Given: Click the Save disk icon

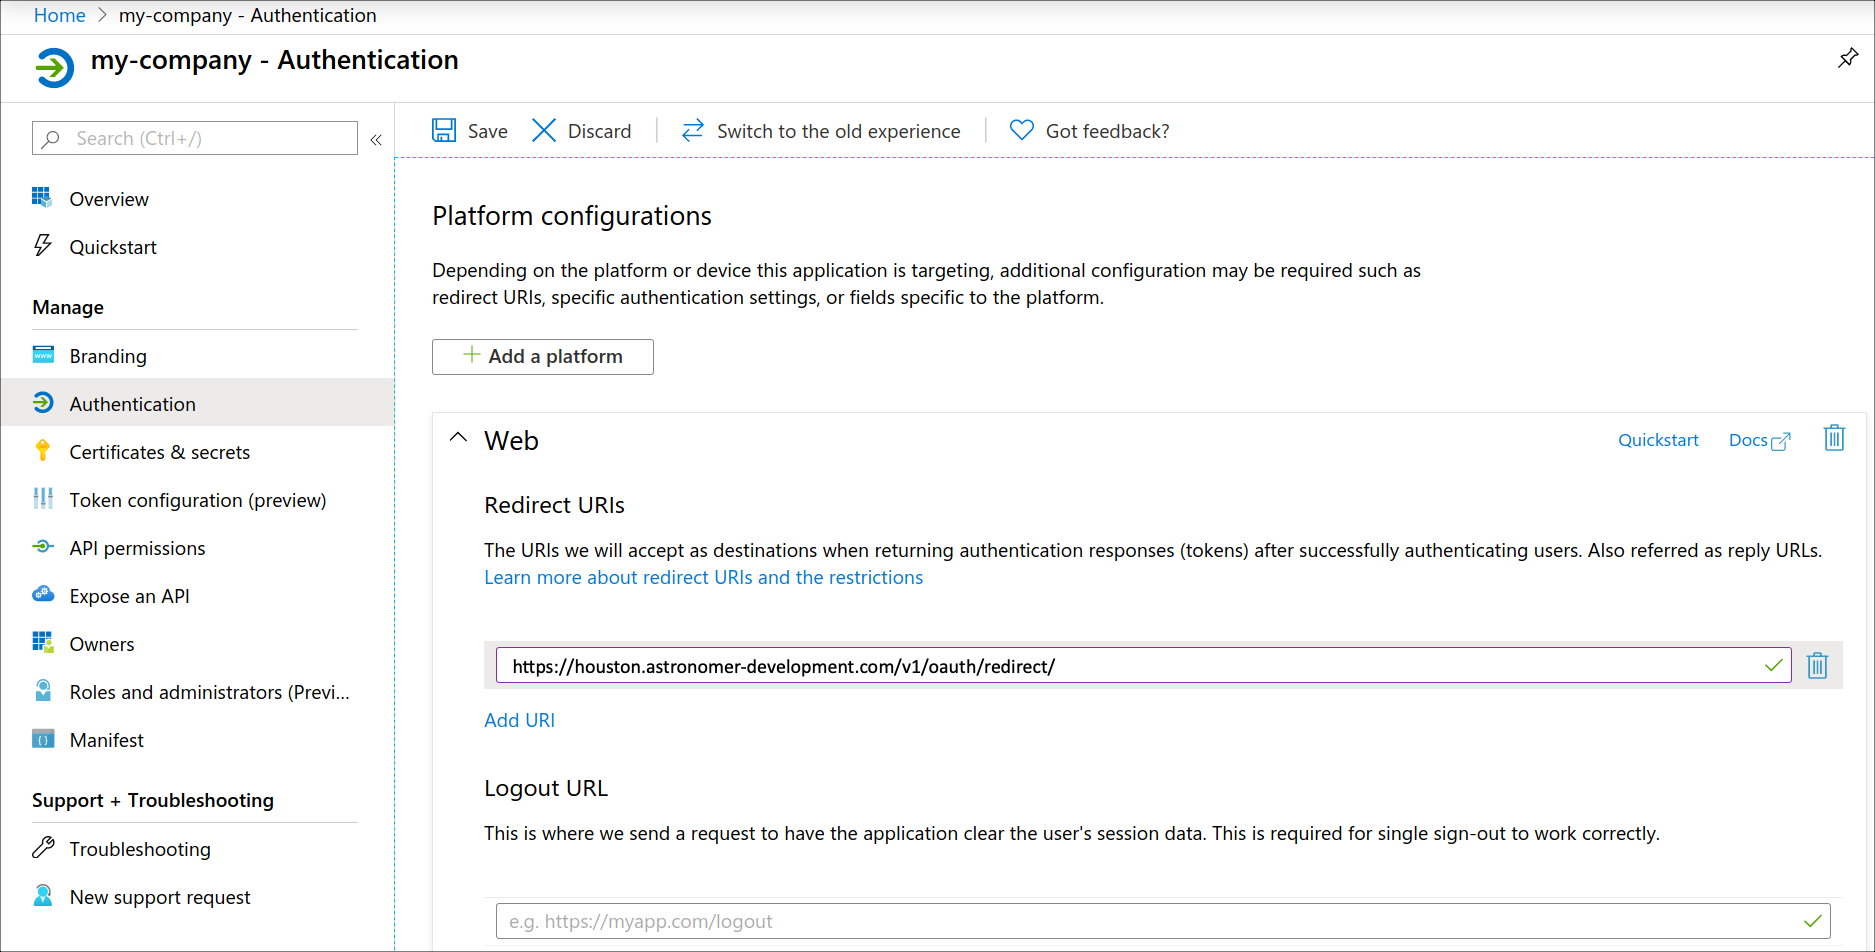Looking at the screenshot, I should 444,131.
